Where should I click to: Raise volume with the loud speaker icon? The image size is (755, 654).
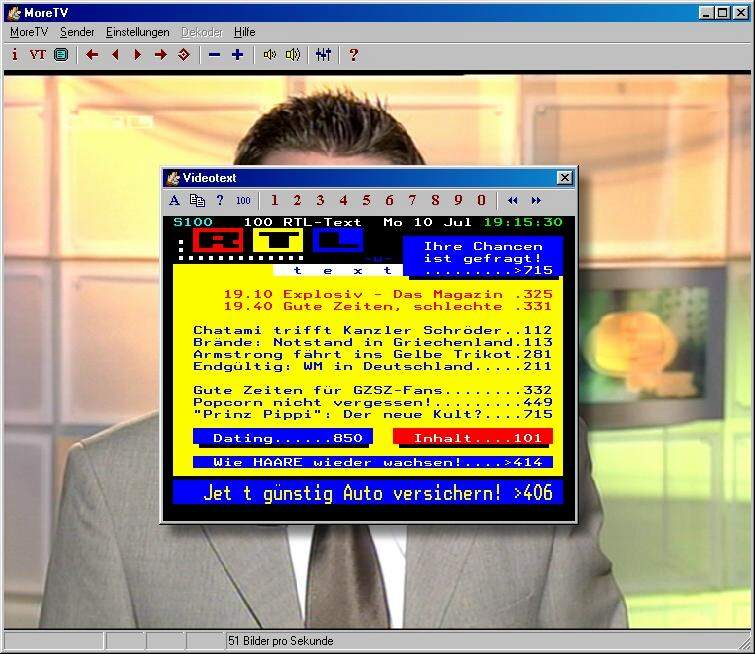coord(292,55)
